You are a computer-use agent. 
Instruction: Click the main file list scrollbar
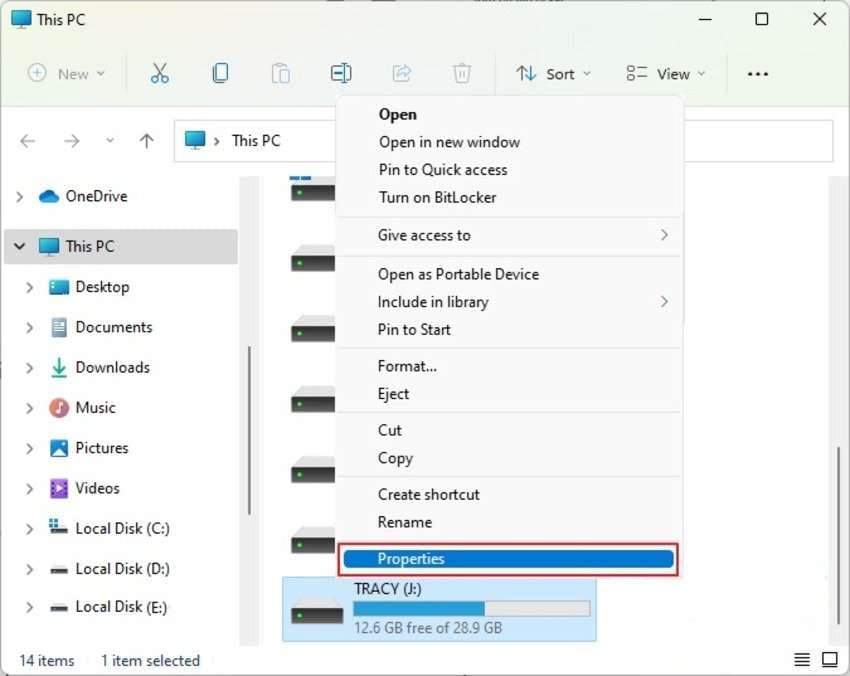pos(839,536)
